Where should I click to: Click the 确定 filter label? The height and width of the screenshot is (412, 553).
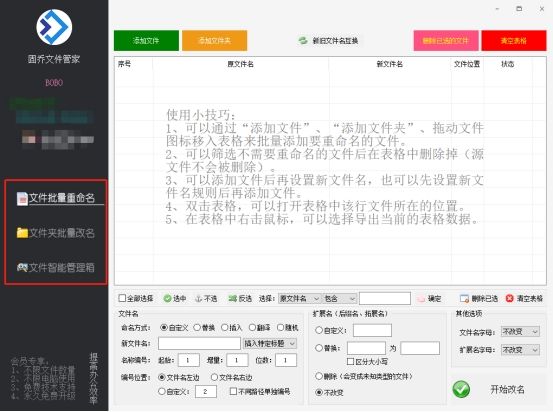[434, 299]
